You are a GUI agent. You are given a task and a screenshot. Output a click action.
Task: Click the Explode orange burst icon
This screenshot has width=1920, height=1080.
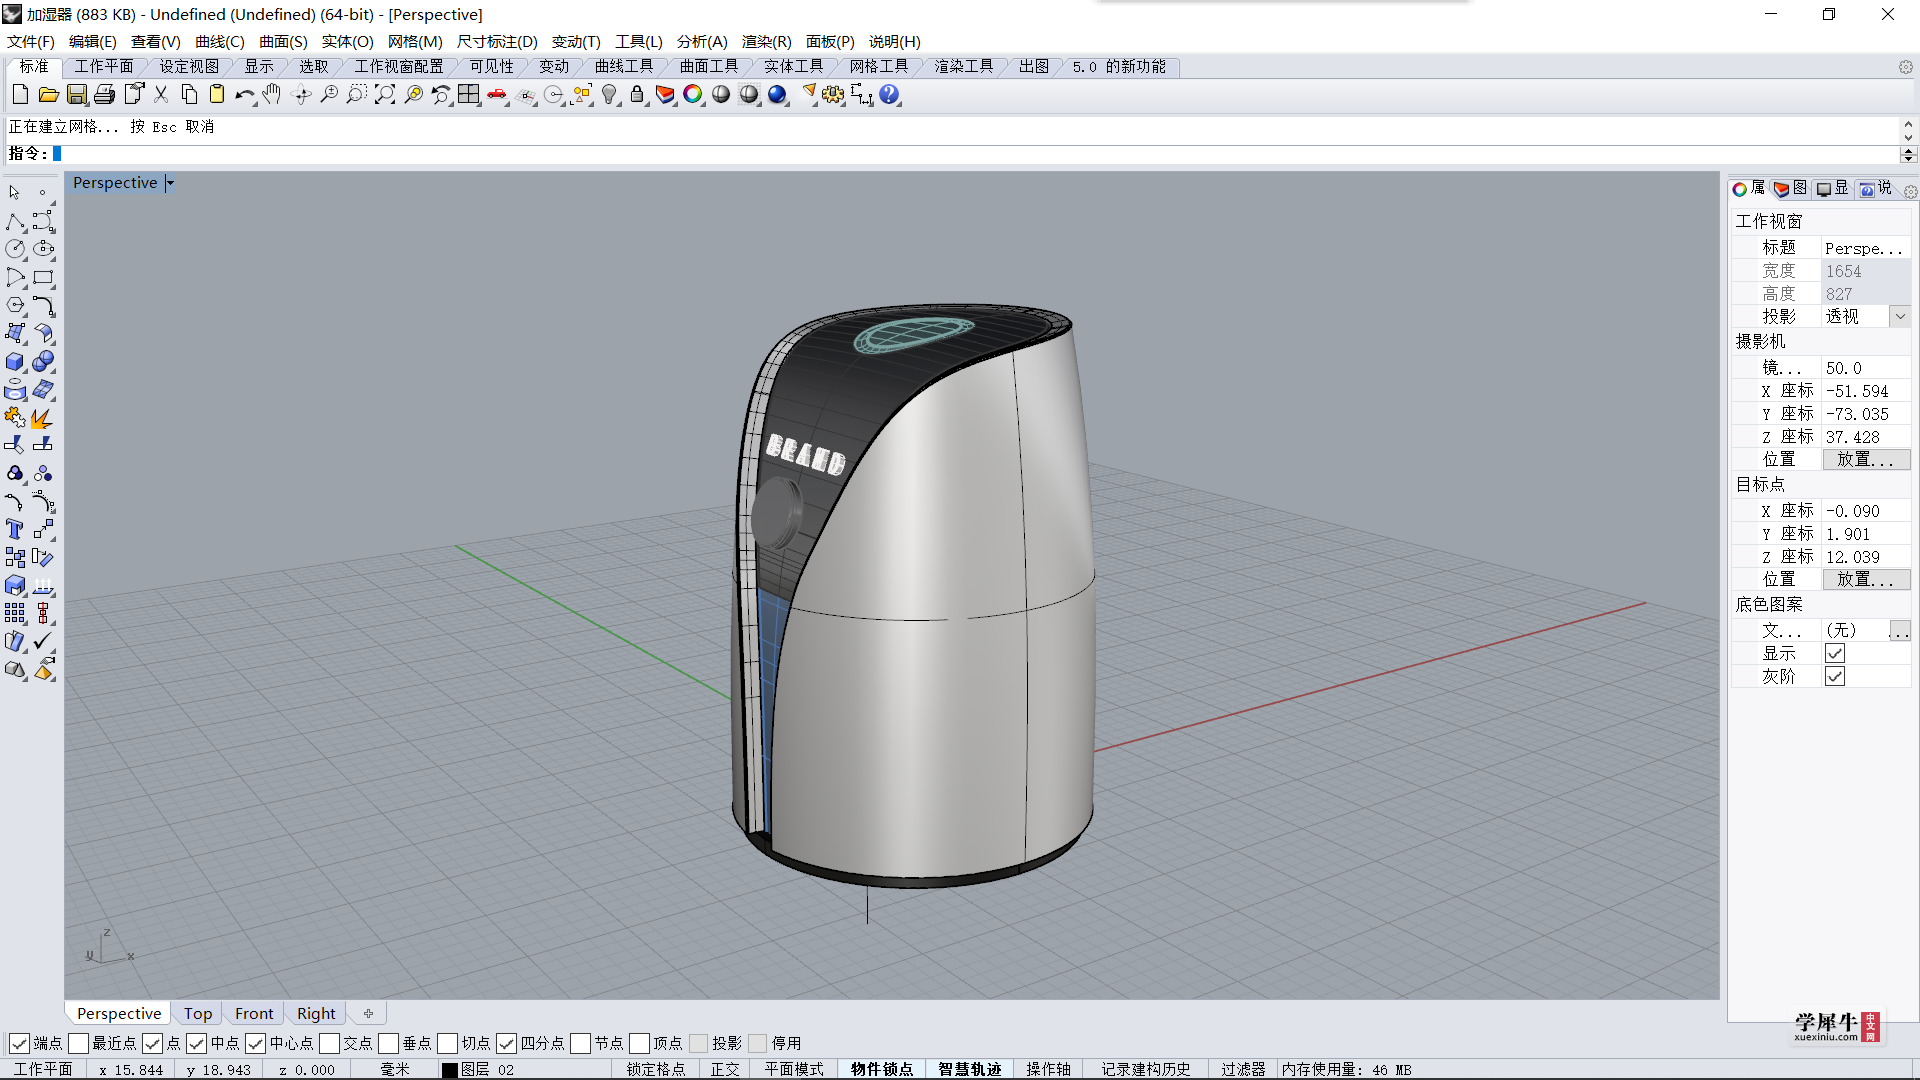pos(43,417)
